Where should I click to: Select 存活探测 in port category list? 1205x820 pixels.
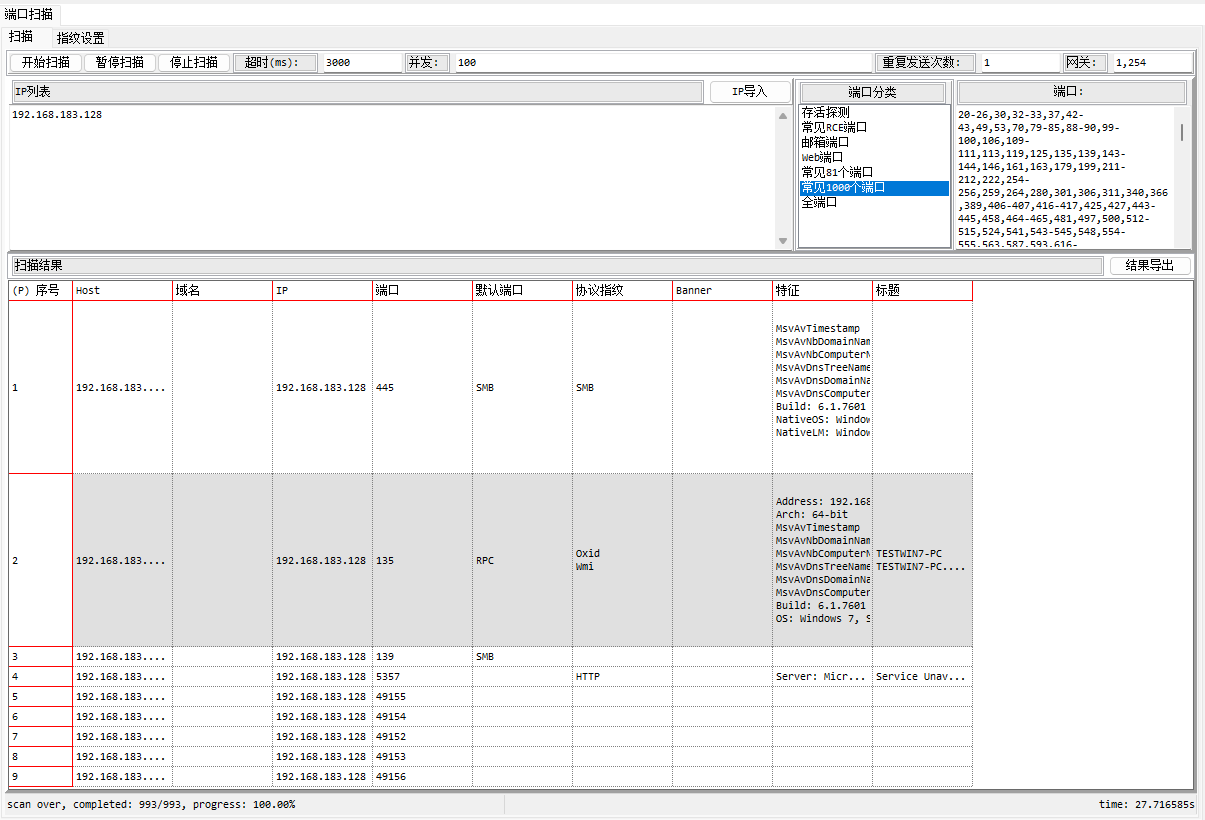826,113
